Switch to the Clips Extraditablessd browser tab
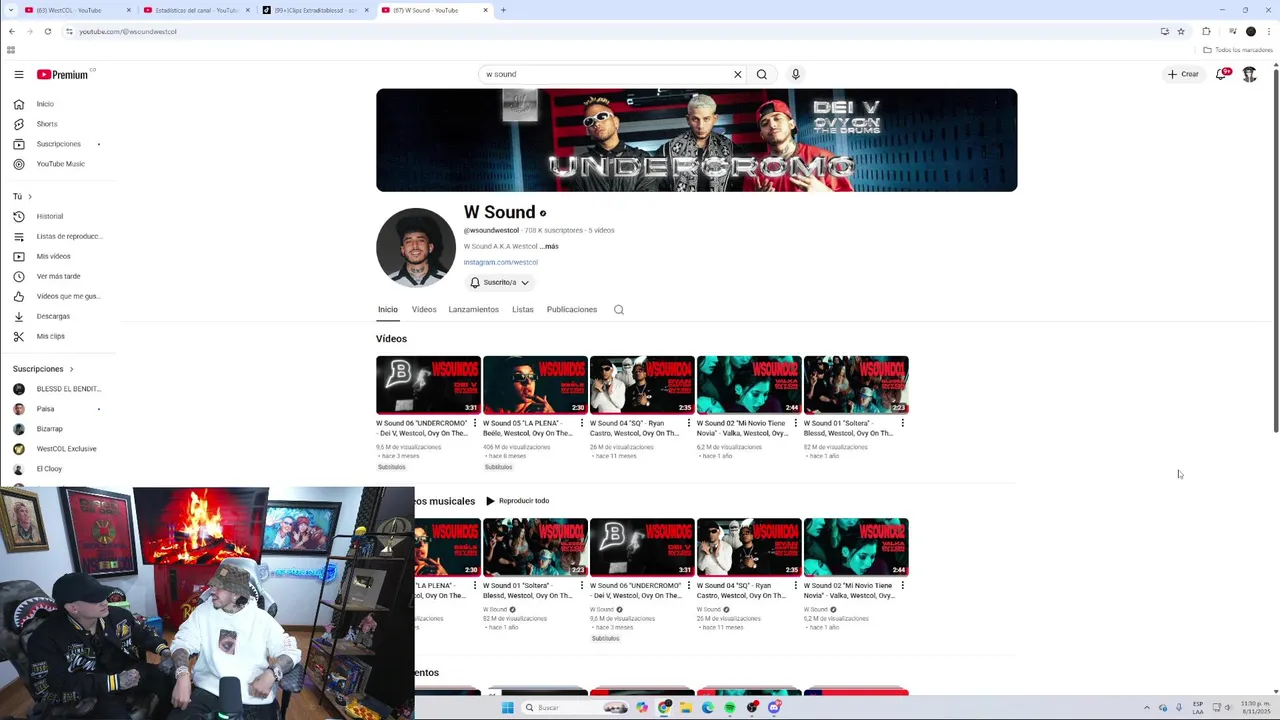This screenshot has width=1280, height=720. click(315, 10)
